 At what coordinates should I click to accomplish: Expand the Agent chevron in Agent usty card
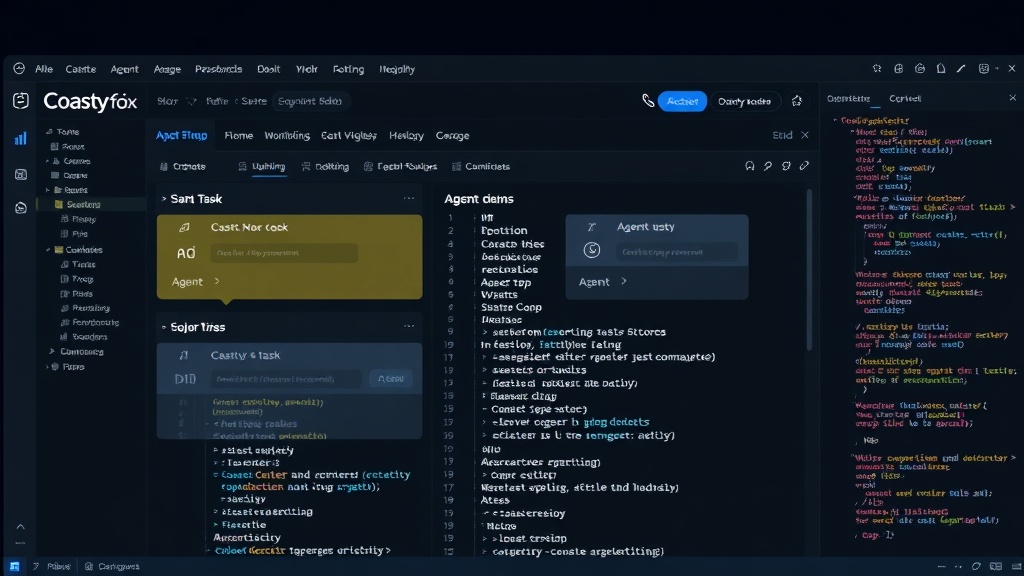coord(624,281)
